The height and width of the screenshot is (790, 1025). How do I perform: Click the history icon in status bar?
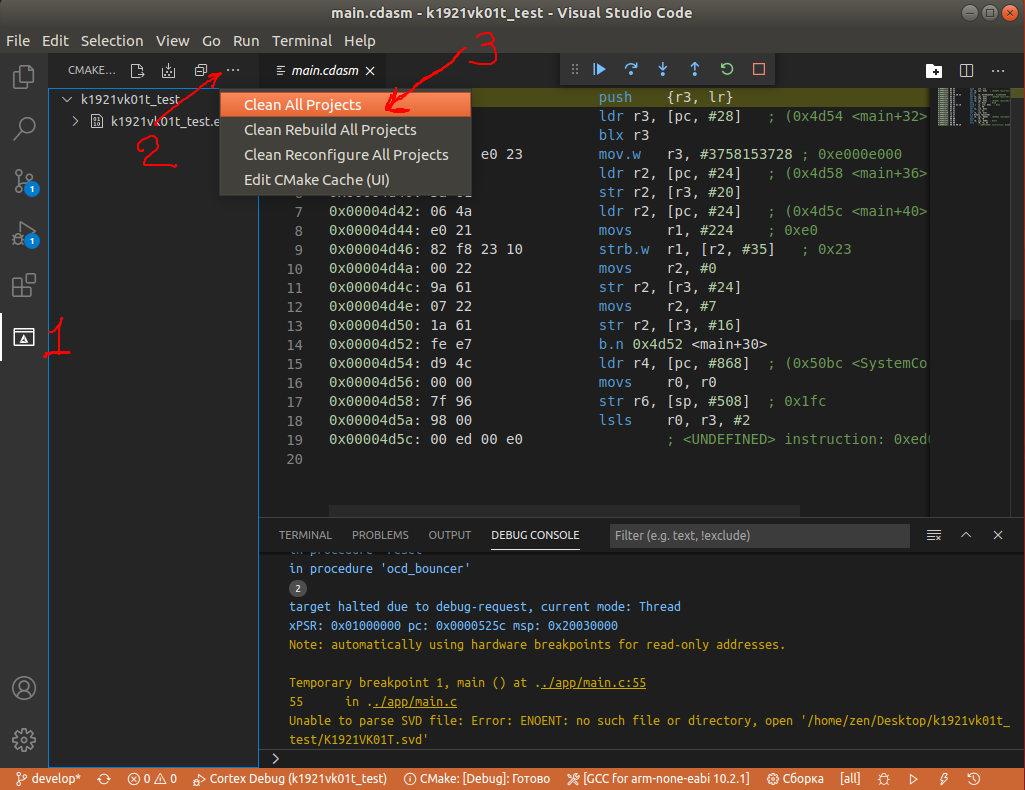pyautogui.click(x=973, y=779)
